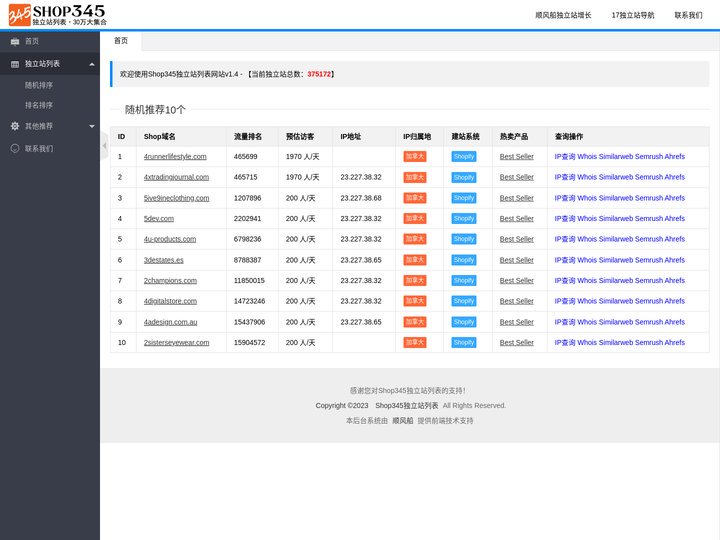Click Semrush for 4digitalstore.com
The width and height of the screenshot is (720, 540).
pyautogui.click(x=649, y=301)
